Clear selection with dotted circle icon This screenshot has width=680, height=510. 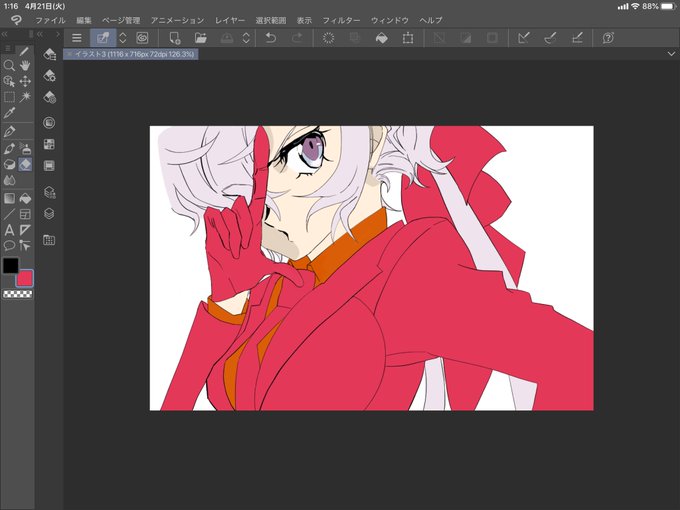point(329,38)
